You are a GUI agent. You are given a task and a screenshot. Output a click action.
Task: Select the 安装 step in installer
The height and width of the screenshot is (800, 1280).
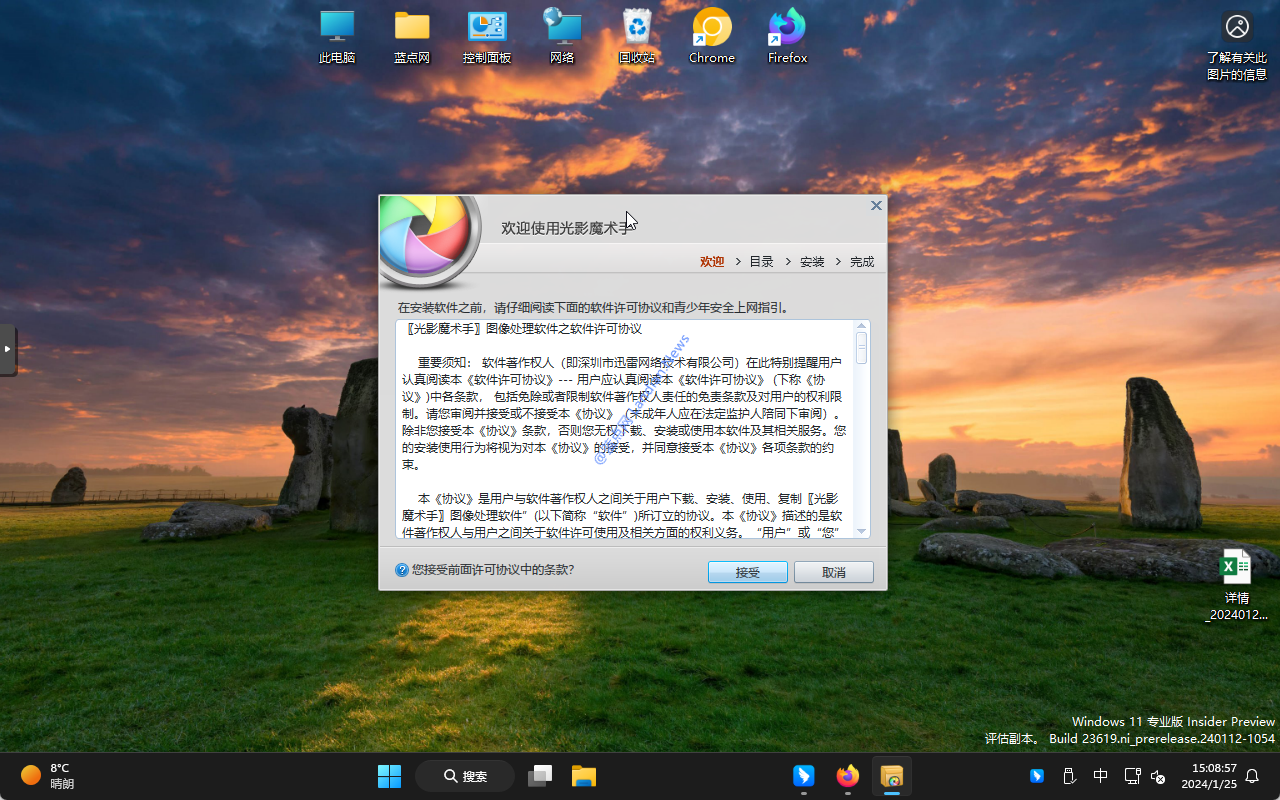812,261
